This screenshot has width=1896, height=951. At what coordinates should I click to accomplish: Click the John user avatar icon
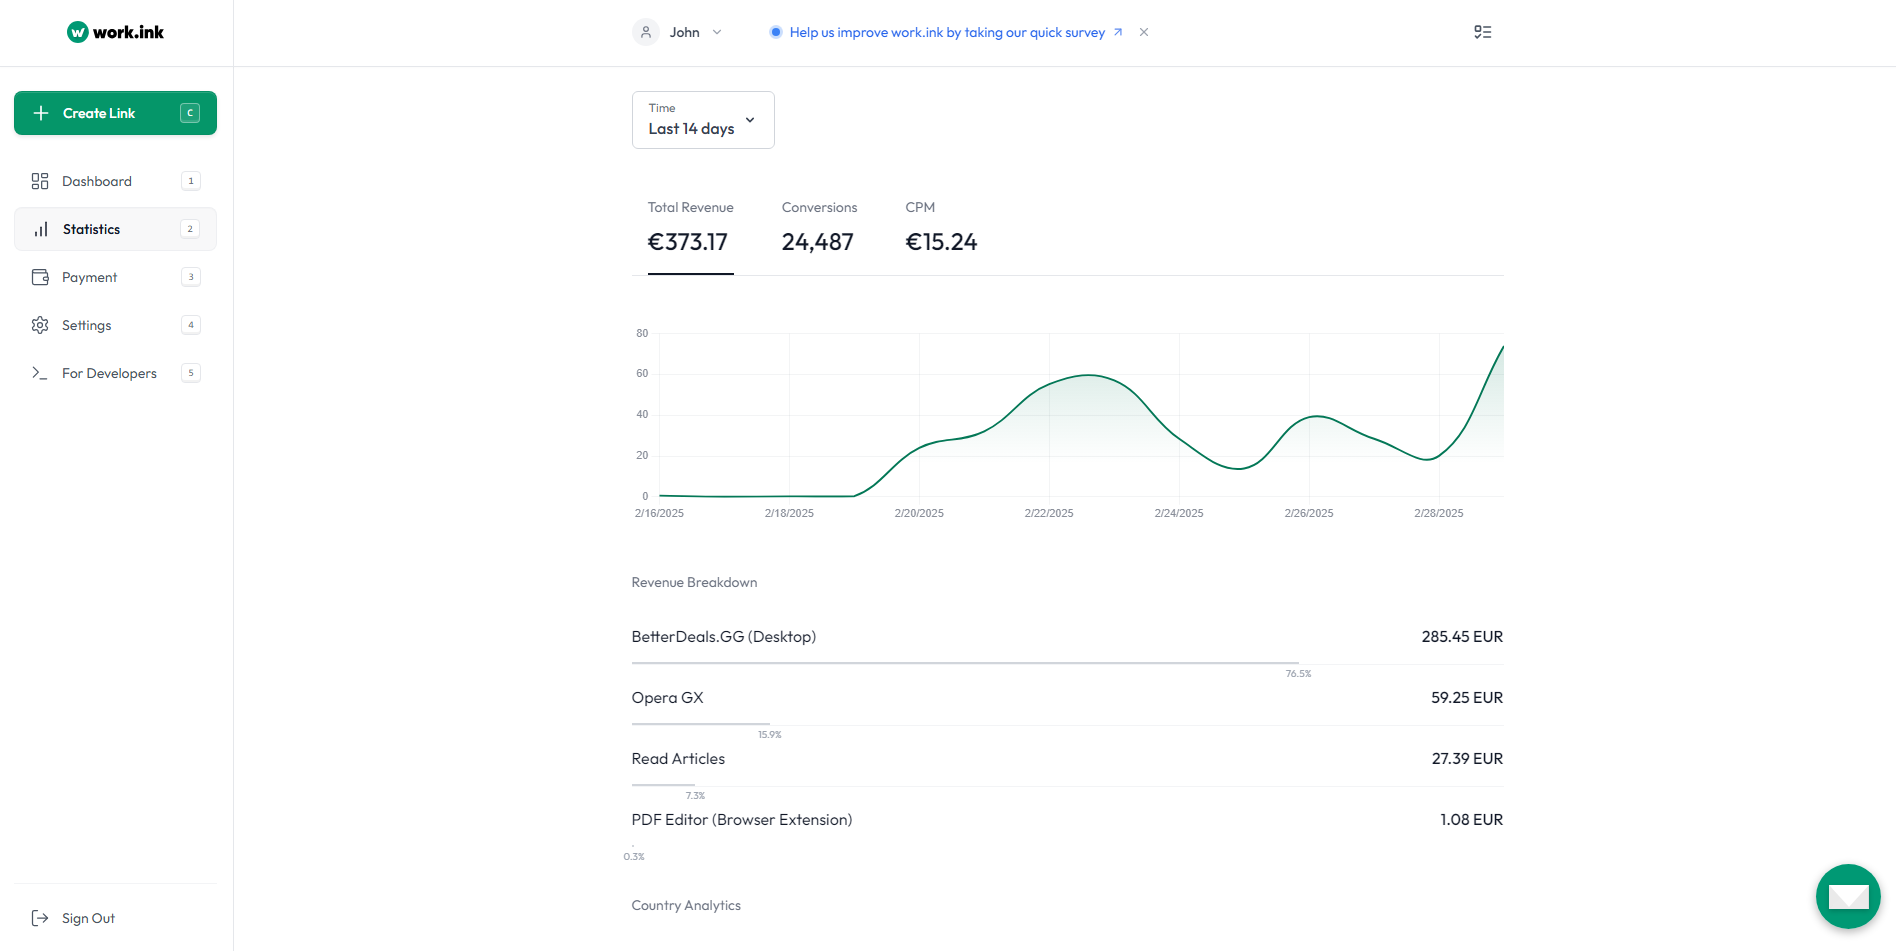(x=646, y=32)
